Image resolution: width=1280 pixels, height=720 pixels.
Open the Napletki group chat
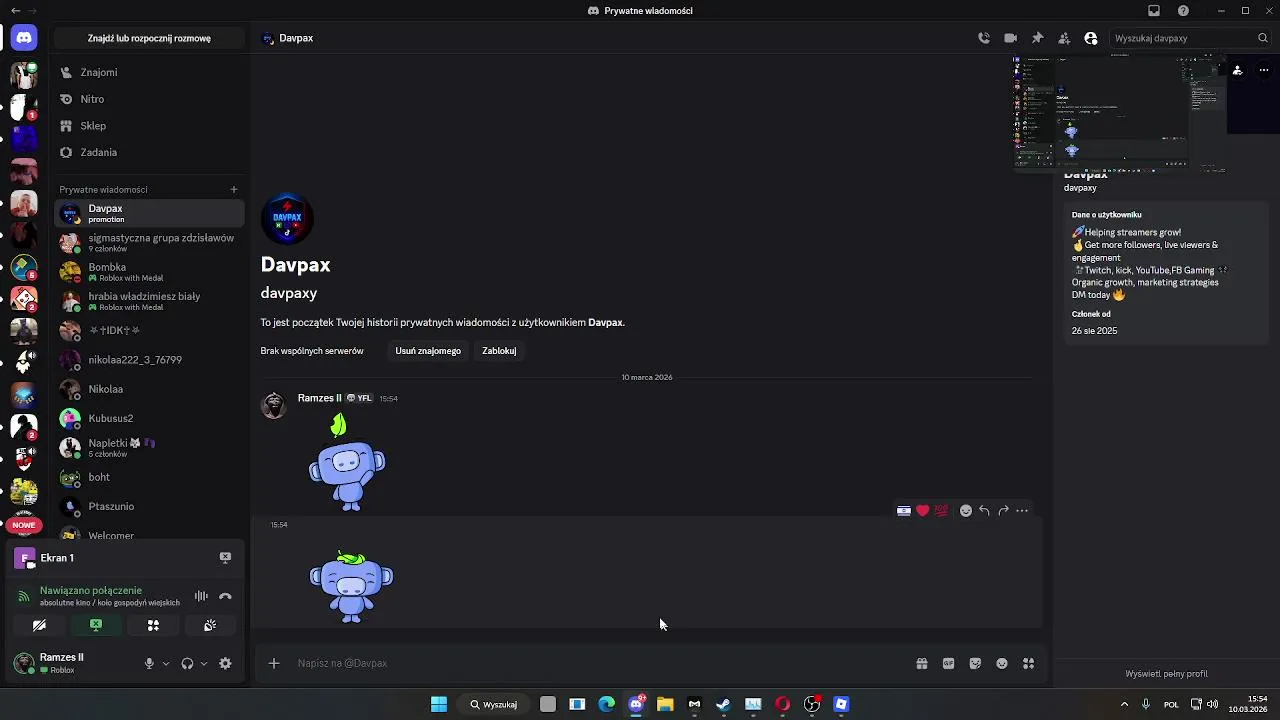(x=149, y=447)
